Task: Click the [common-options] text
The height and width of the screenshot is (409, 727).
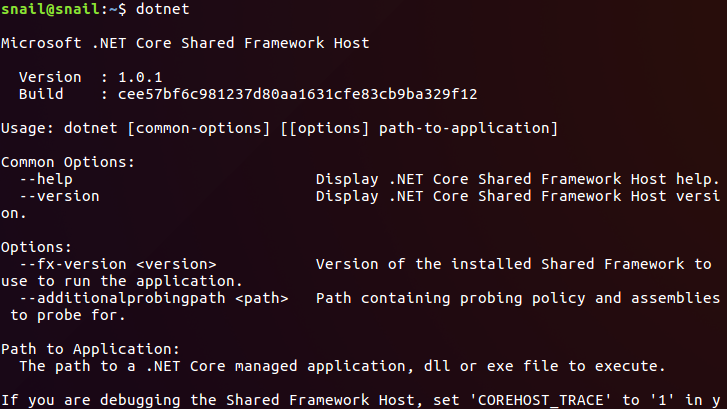Action: point(198,128)
